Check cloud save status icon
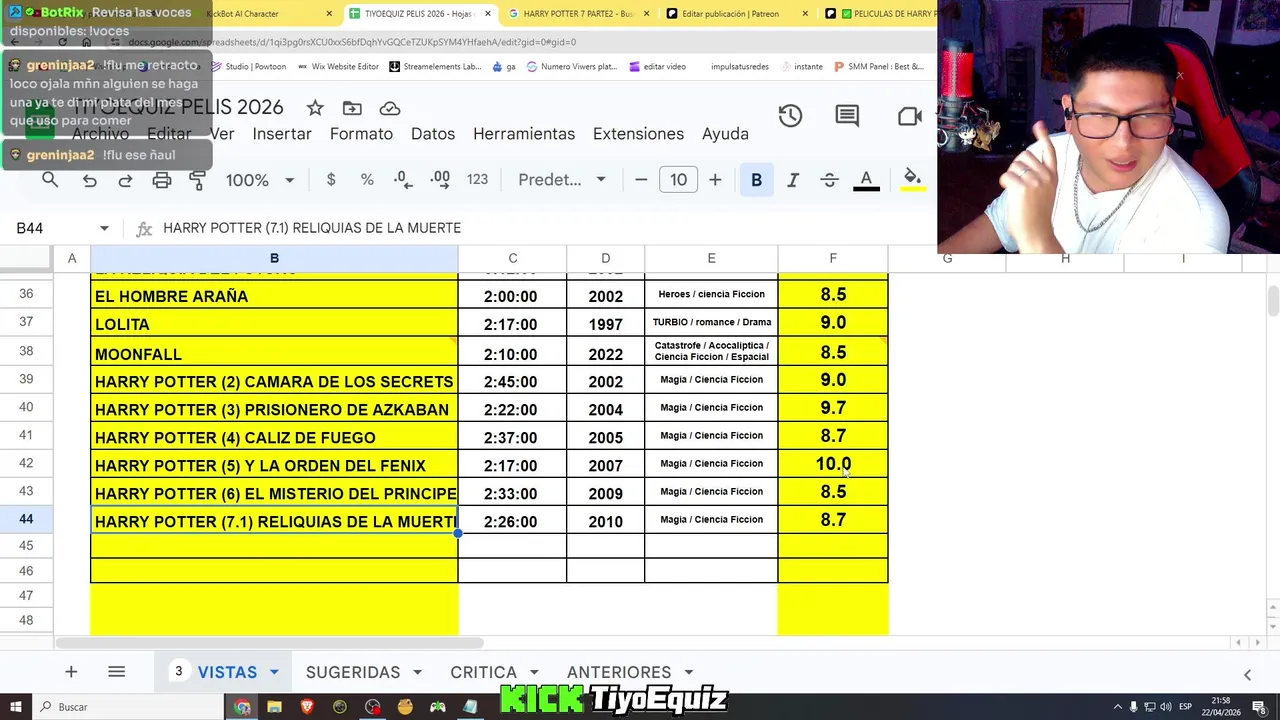The width and height of the screenshot is (1280, 720). tap(390, 108)
